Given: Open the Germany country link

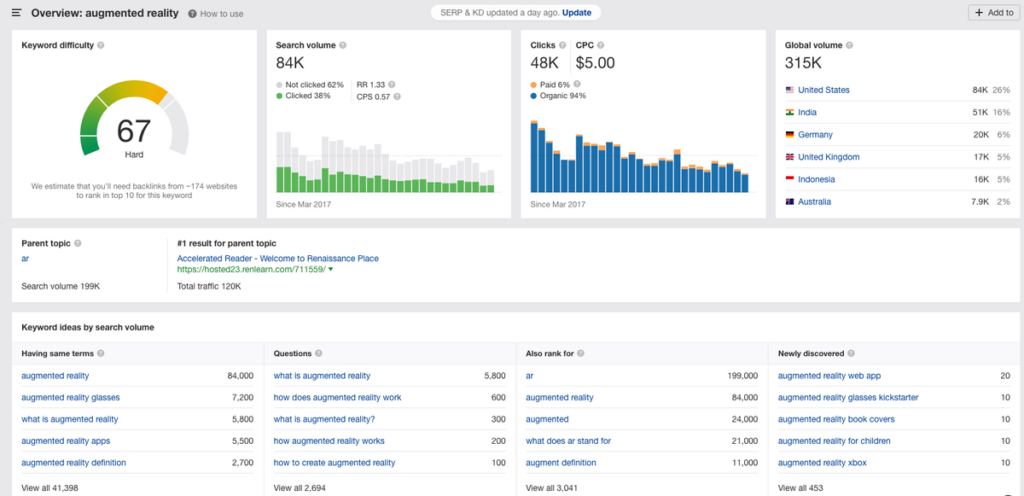Looking at the screenshot, I should (815, 134).
